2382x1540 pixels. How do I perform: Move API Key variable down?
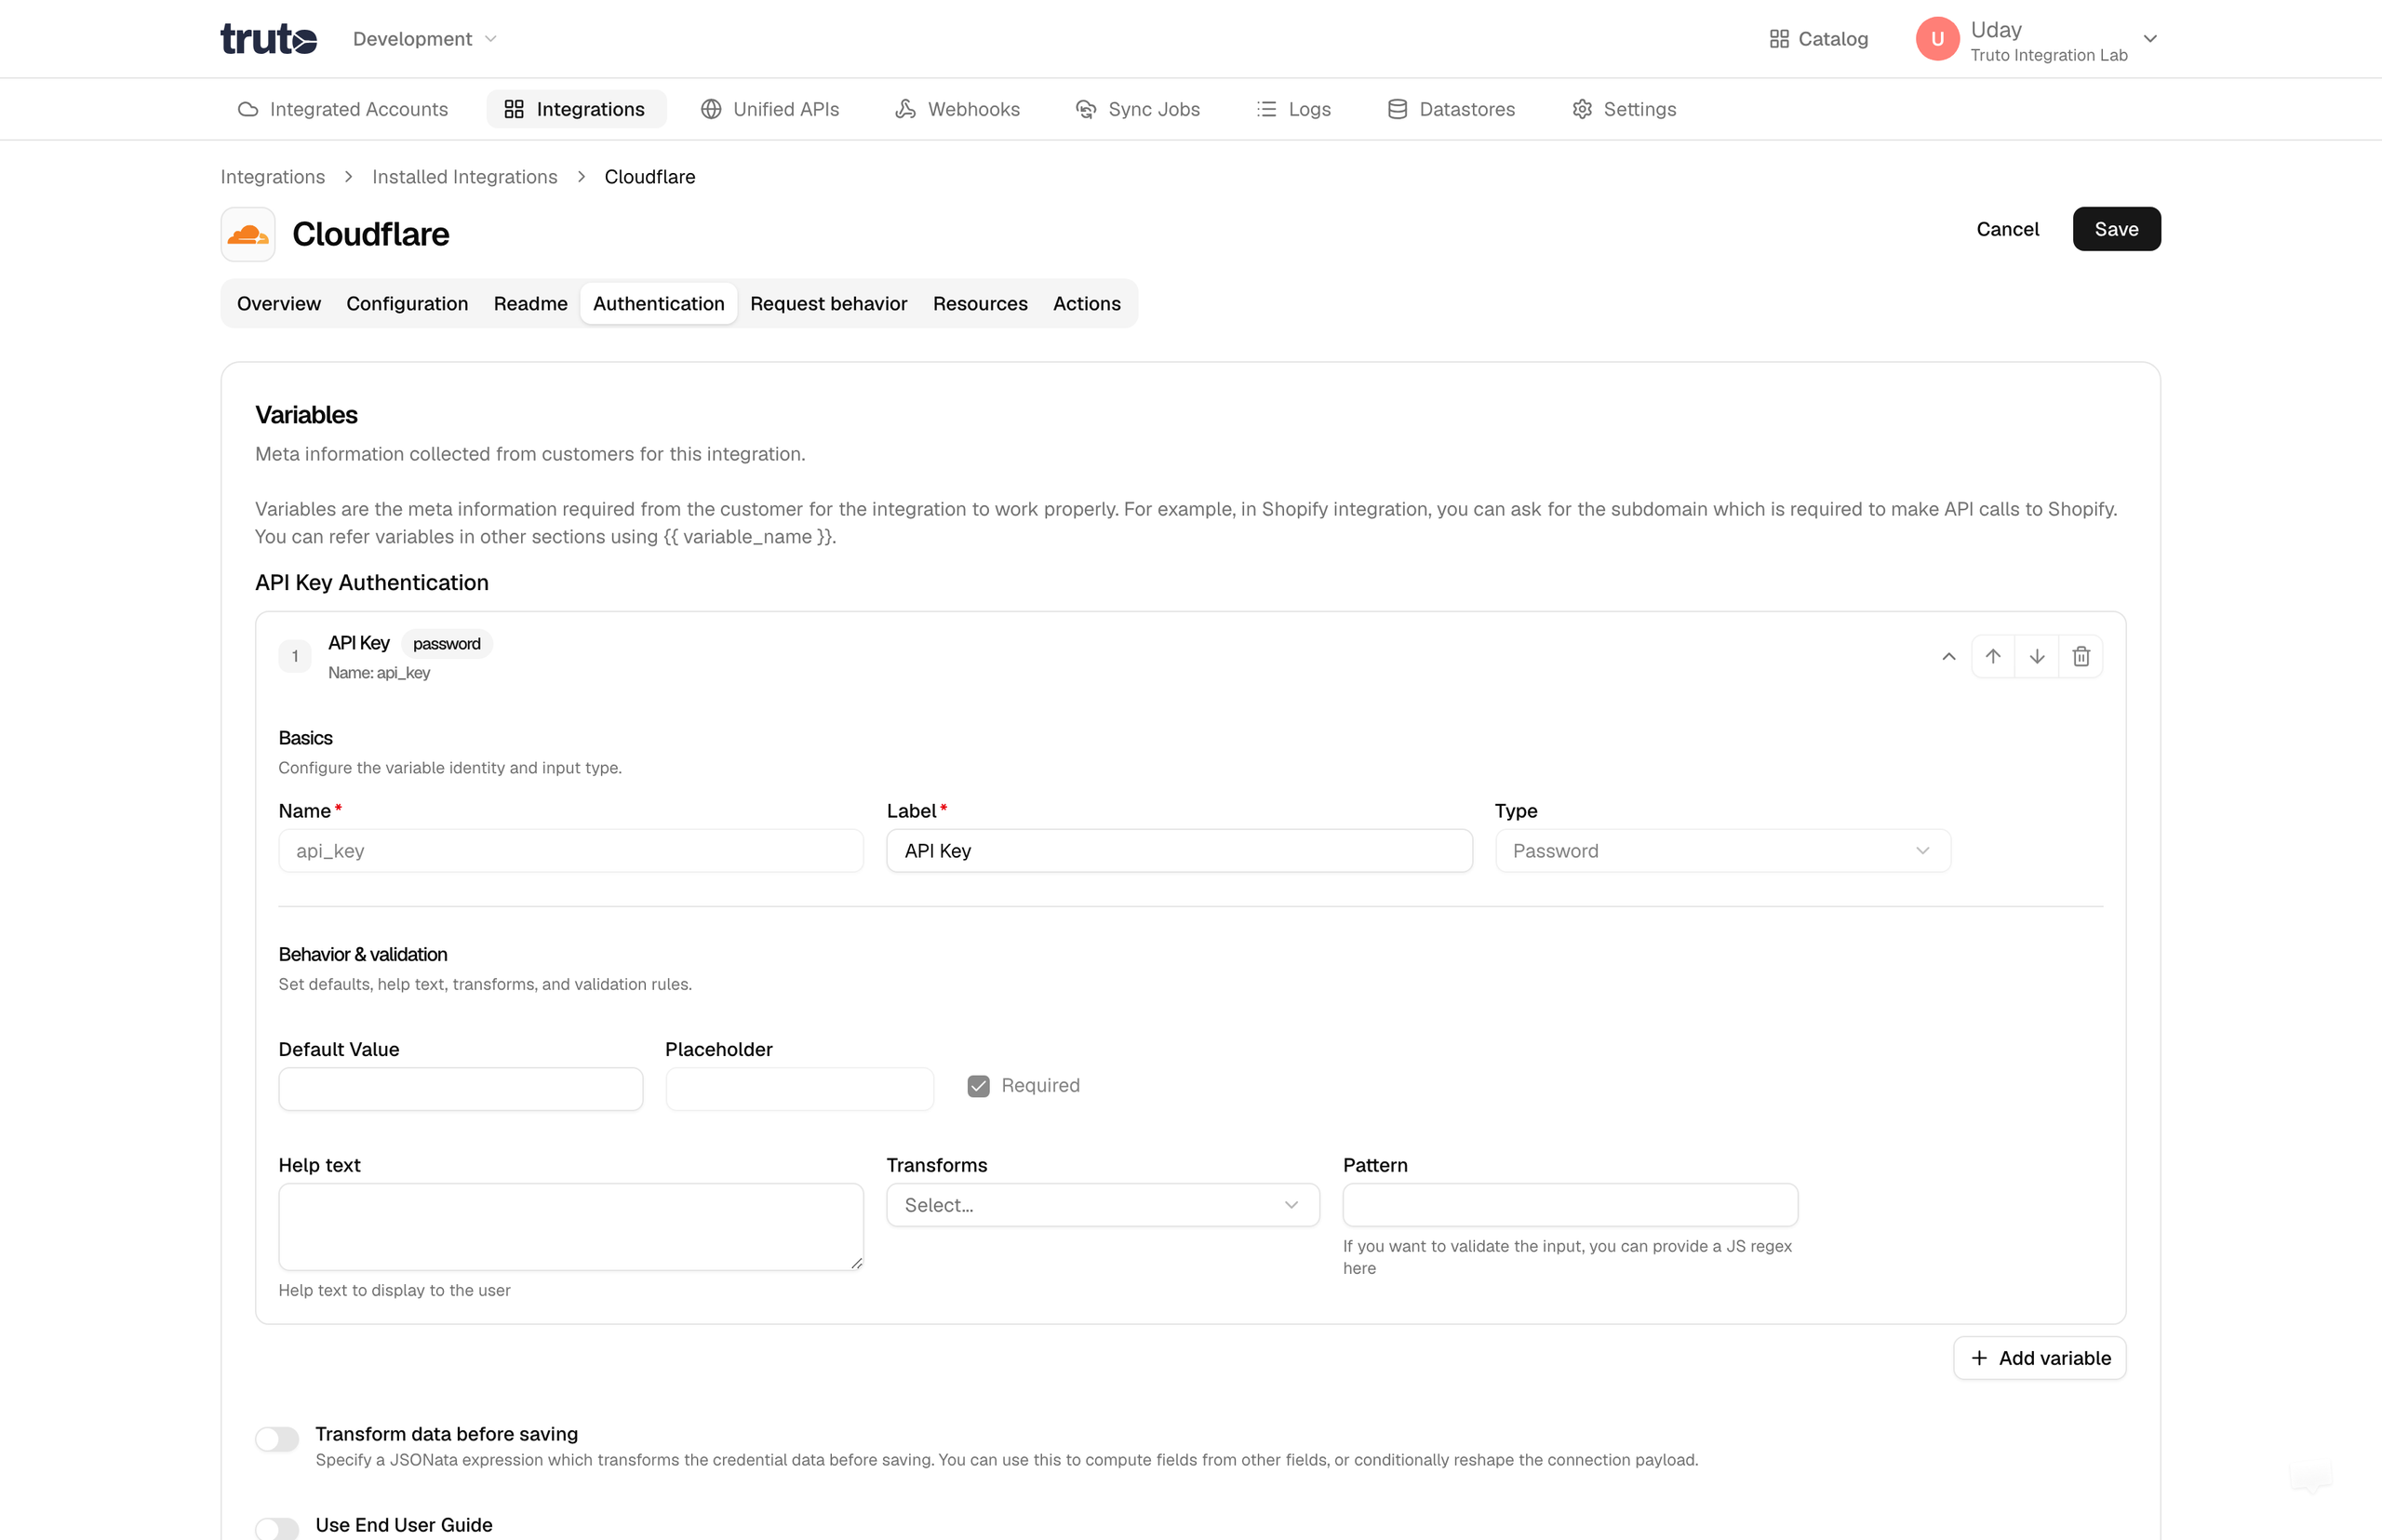[x=2036, y=657]
